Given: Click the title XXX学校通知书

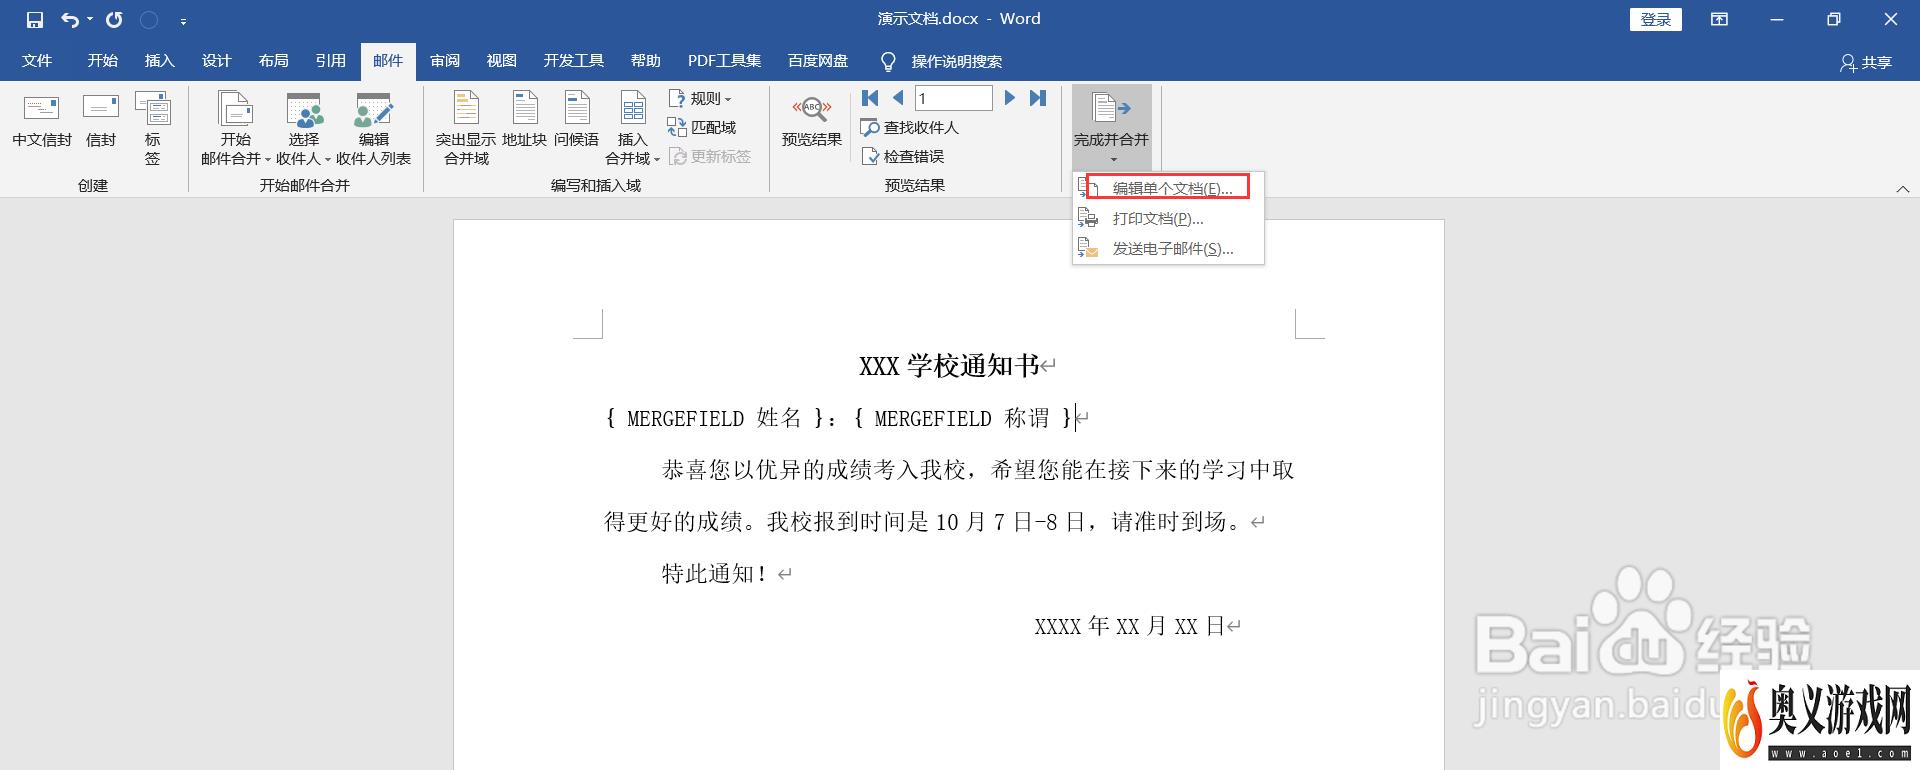Looking at the screenshot, I should pos(949,366).
